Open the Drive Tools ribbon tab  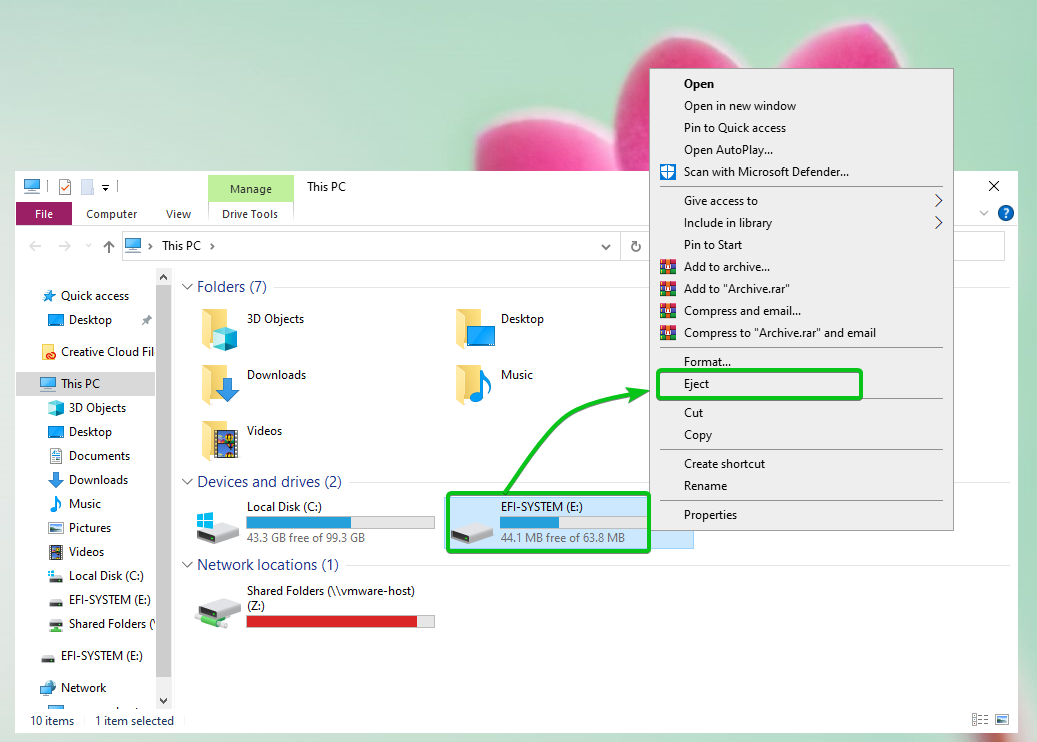(x=250, y=214)
